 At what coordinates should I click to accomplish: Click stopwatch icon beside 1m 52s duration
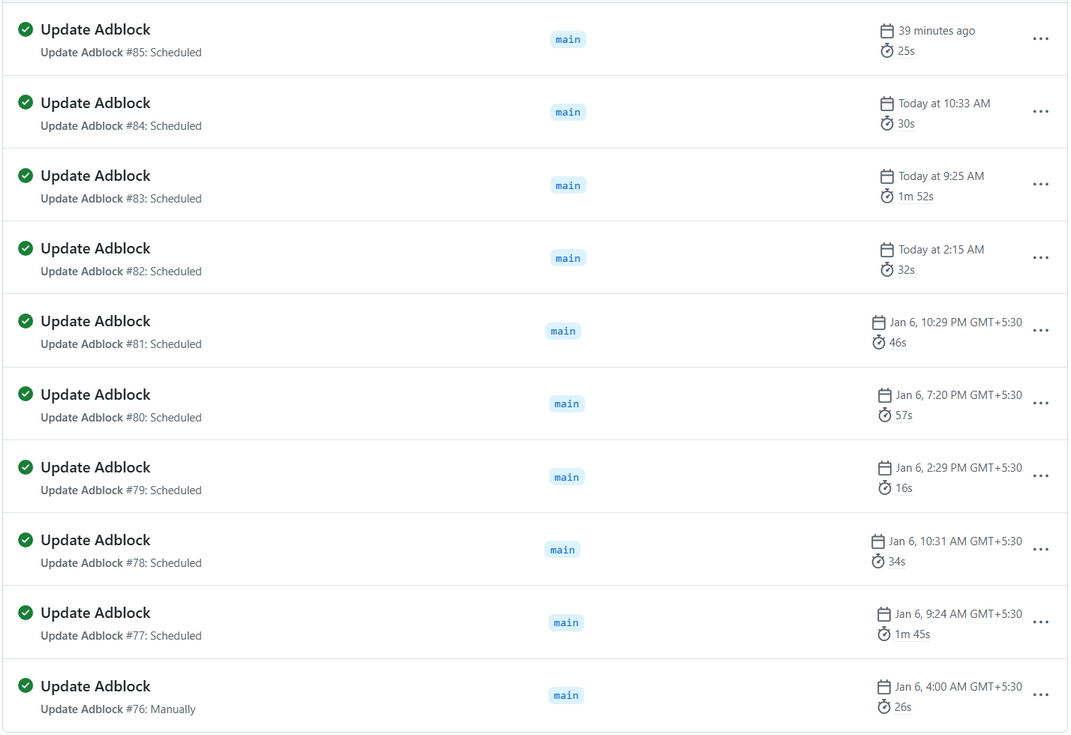pos(887,197)
